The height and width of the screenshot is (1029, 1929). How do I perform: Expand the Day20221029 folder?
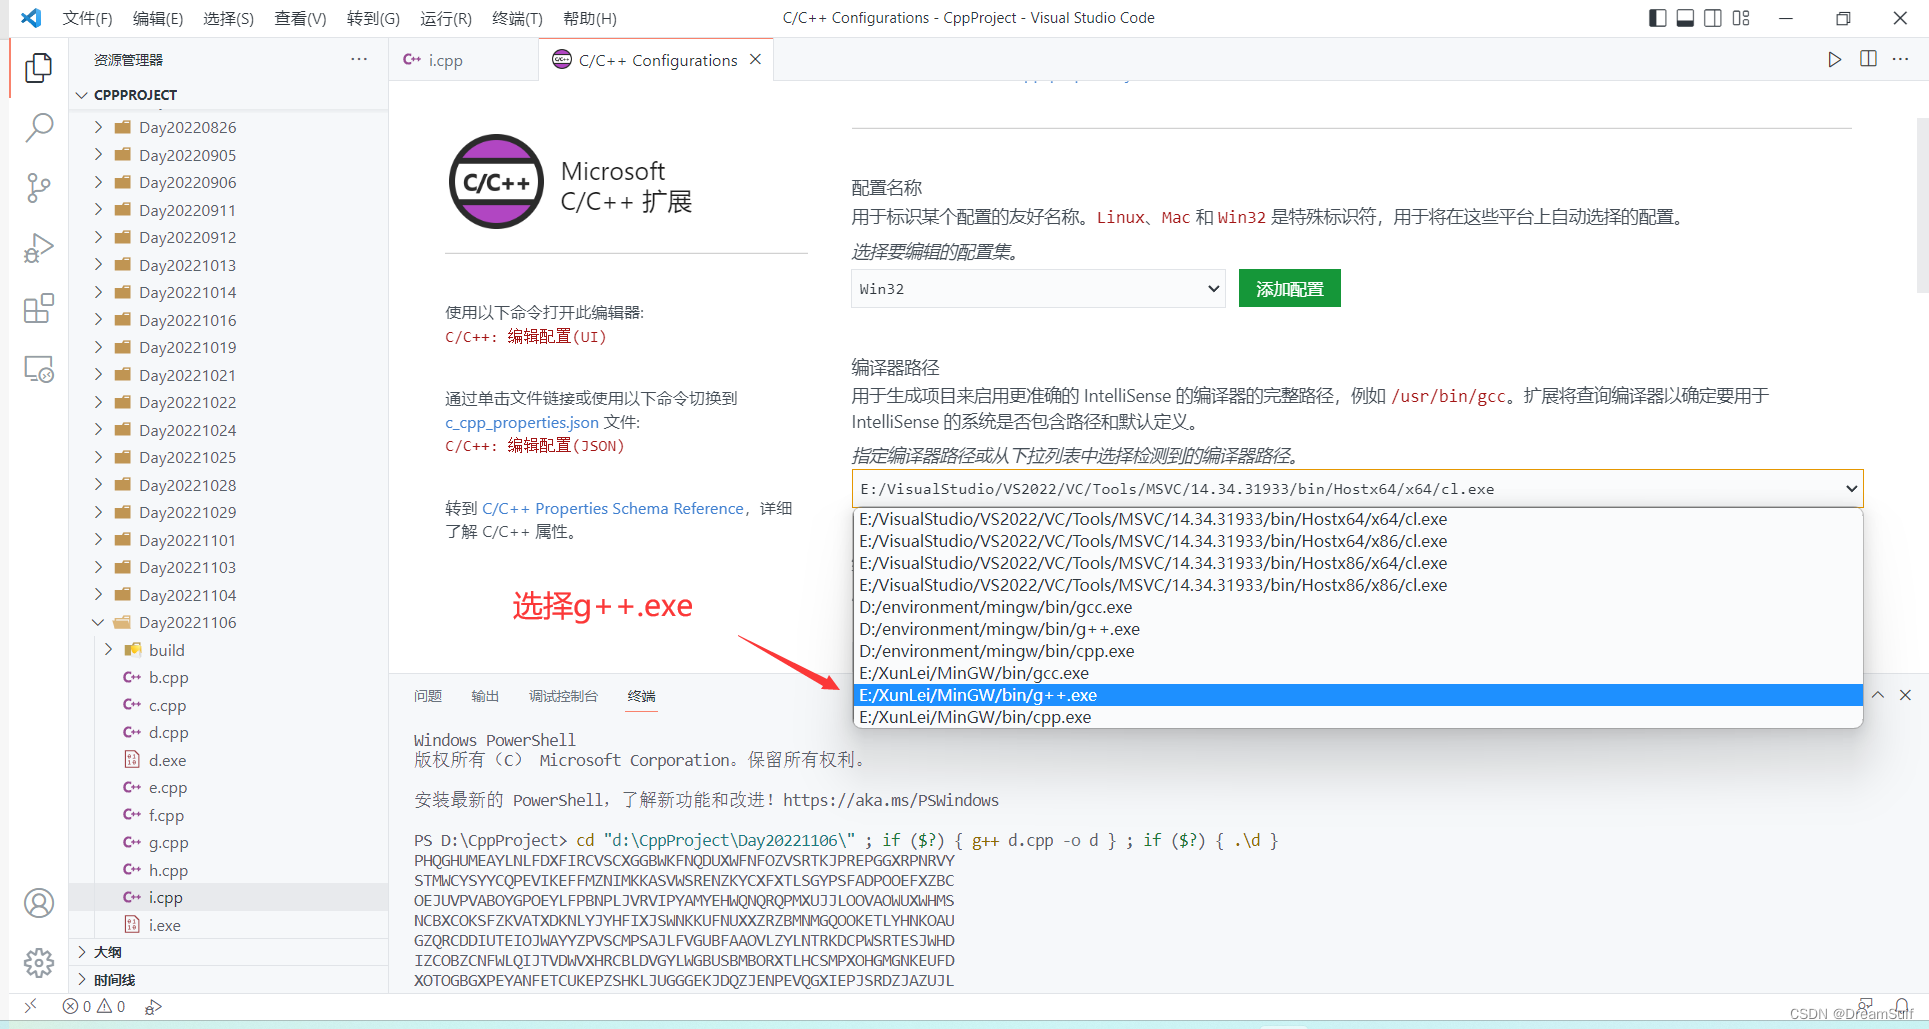(x=98, y=512)
